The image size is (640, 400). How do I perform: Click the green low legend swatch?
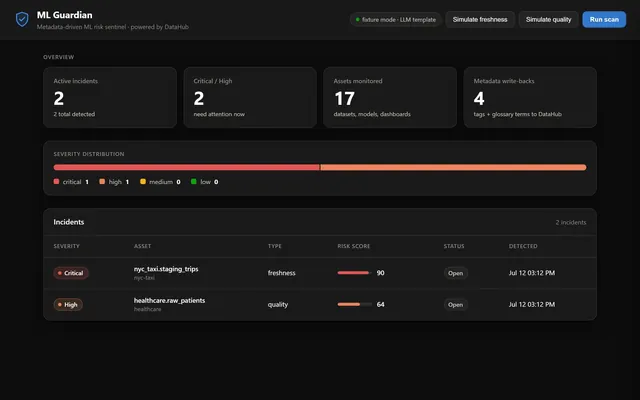point(194,182)
